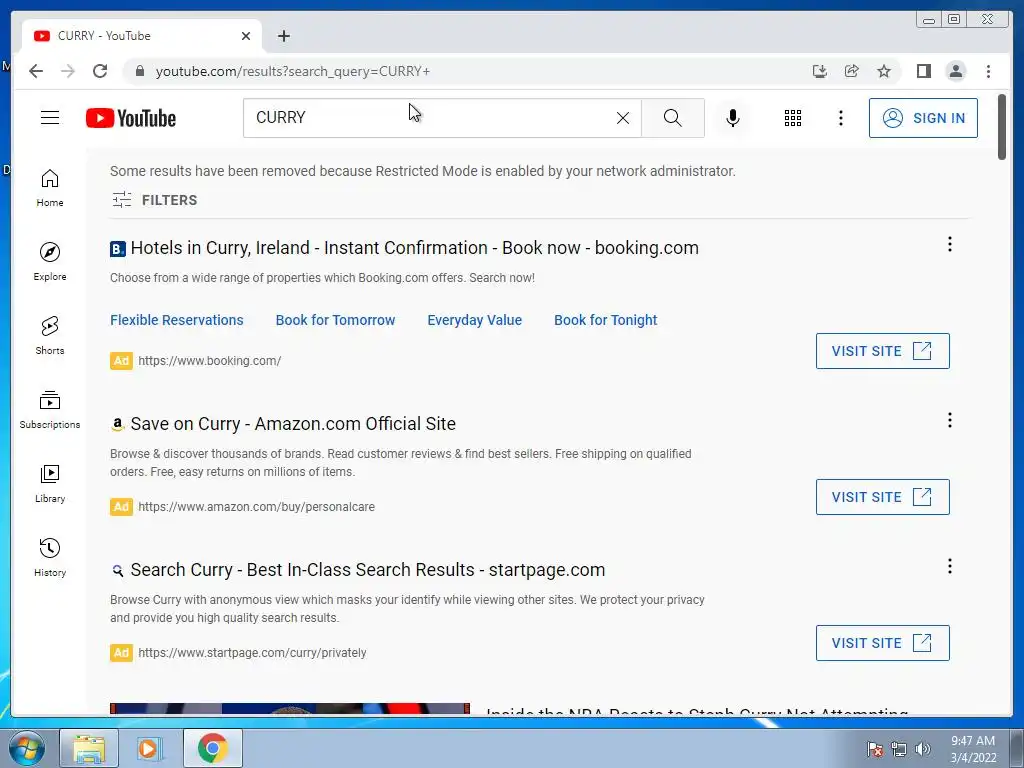Clear the CURRY search text
The height and width of the screenshot is (768, 1024).
pyautogui.click(x=623, y=118)
